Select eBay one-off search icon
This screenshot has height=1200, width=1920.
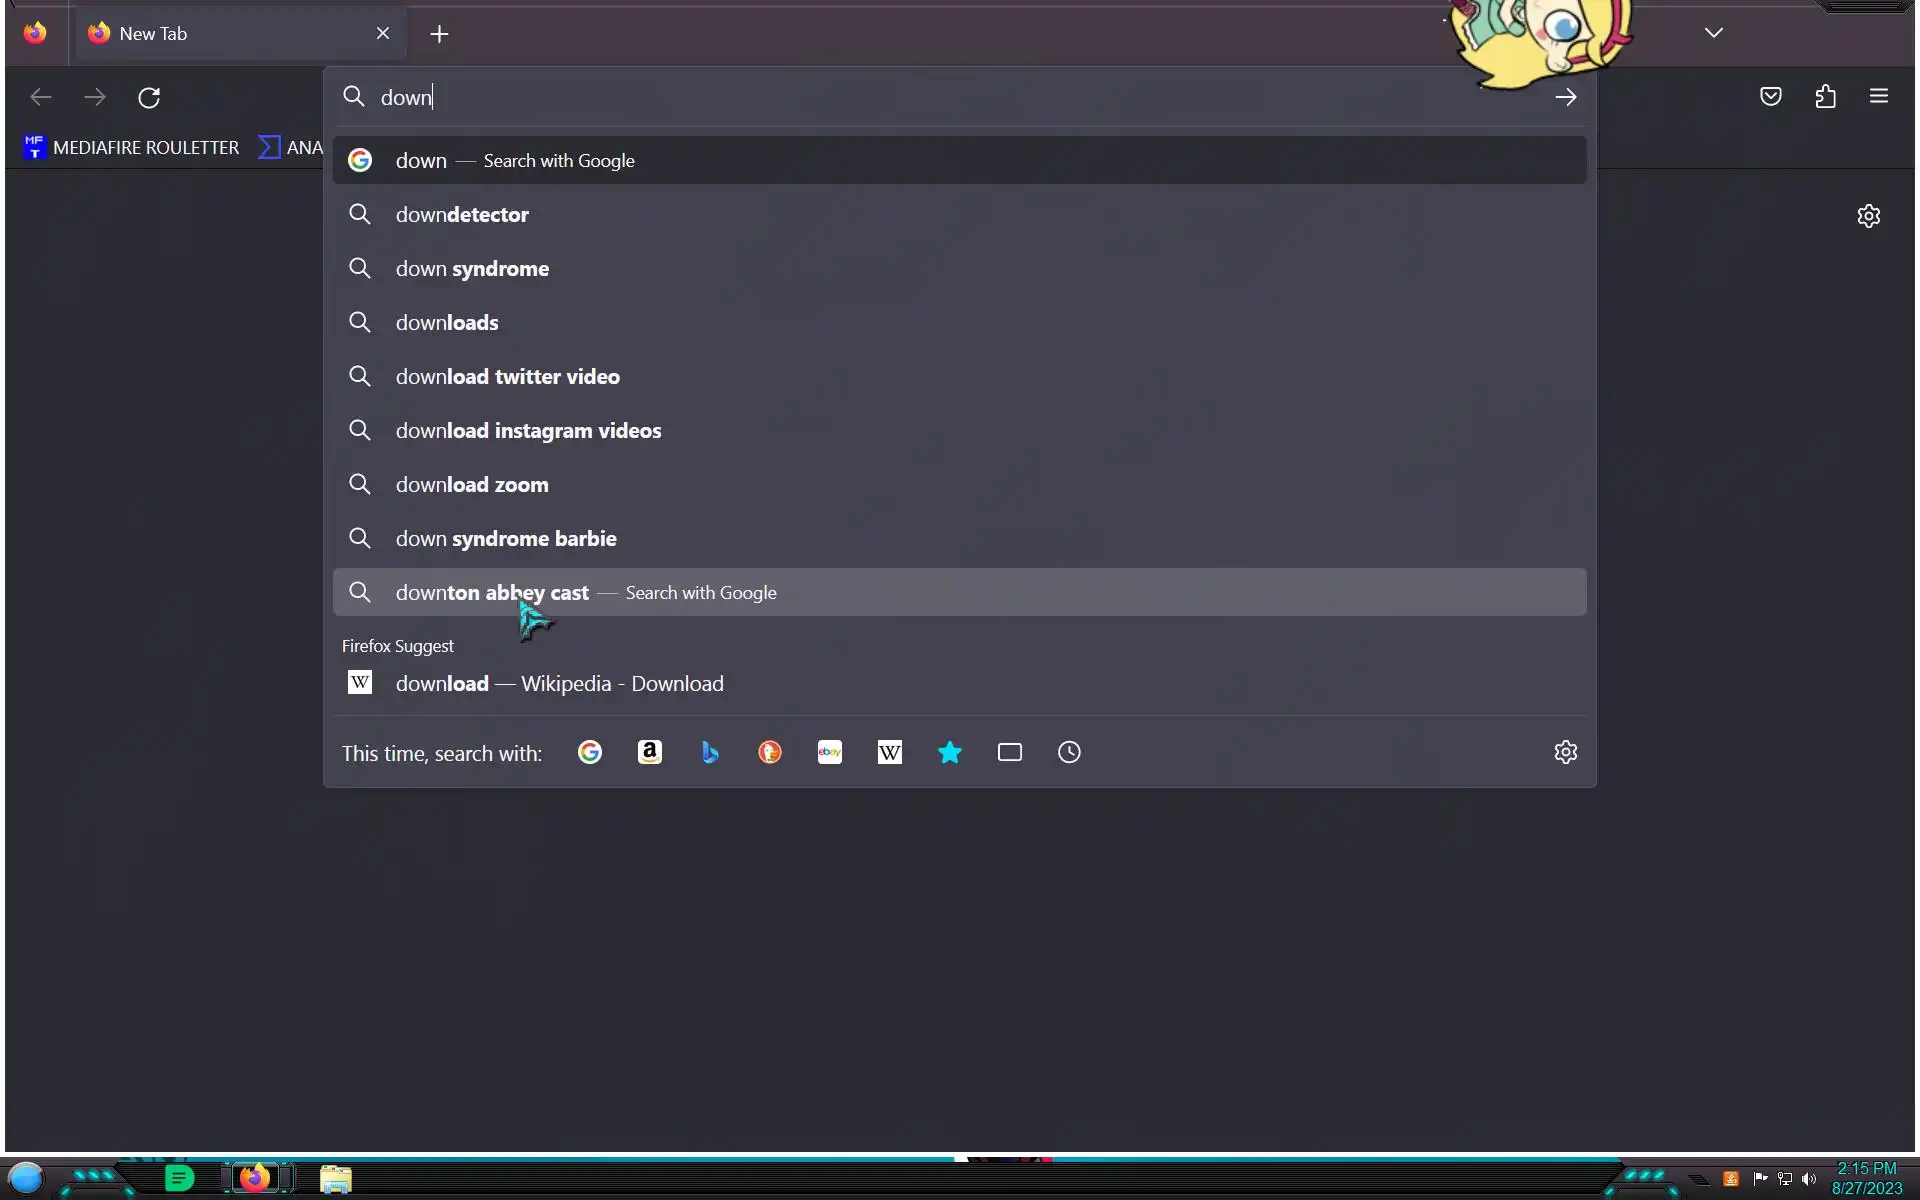coord(830,752)
